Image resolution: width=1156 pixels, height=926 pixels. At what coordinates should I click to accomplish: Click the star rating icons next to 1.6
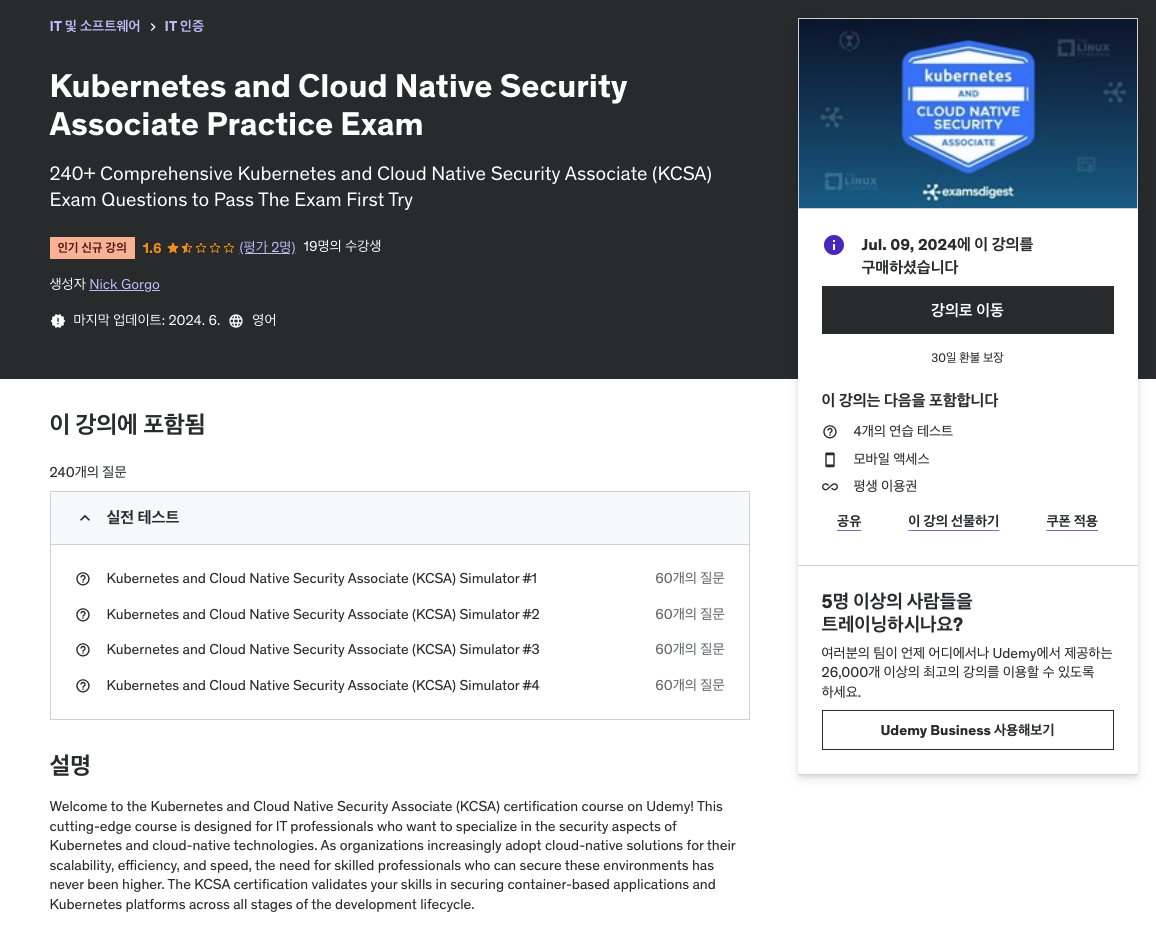coord(201,248)
